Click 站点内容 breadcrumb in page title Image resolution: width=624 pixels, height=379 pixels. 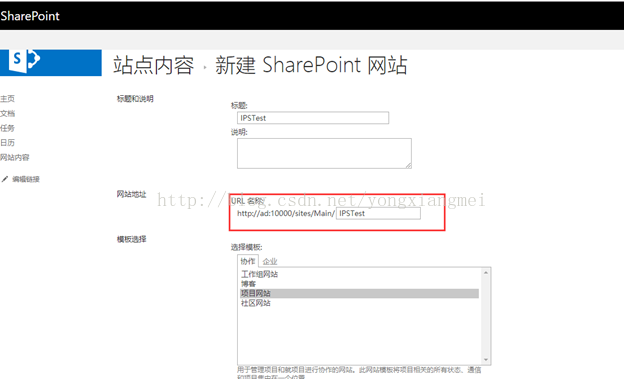pyautogui.click(x=154, y=65)
